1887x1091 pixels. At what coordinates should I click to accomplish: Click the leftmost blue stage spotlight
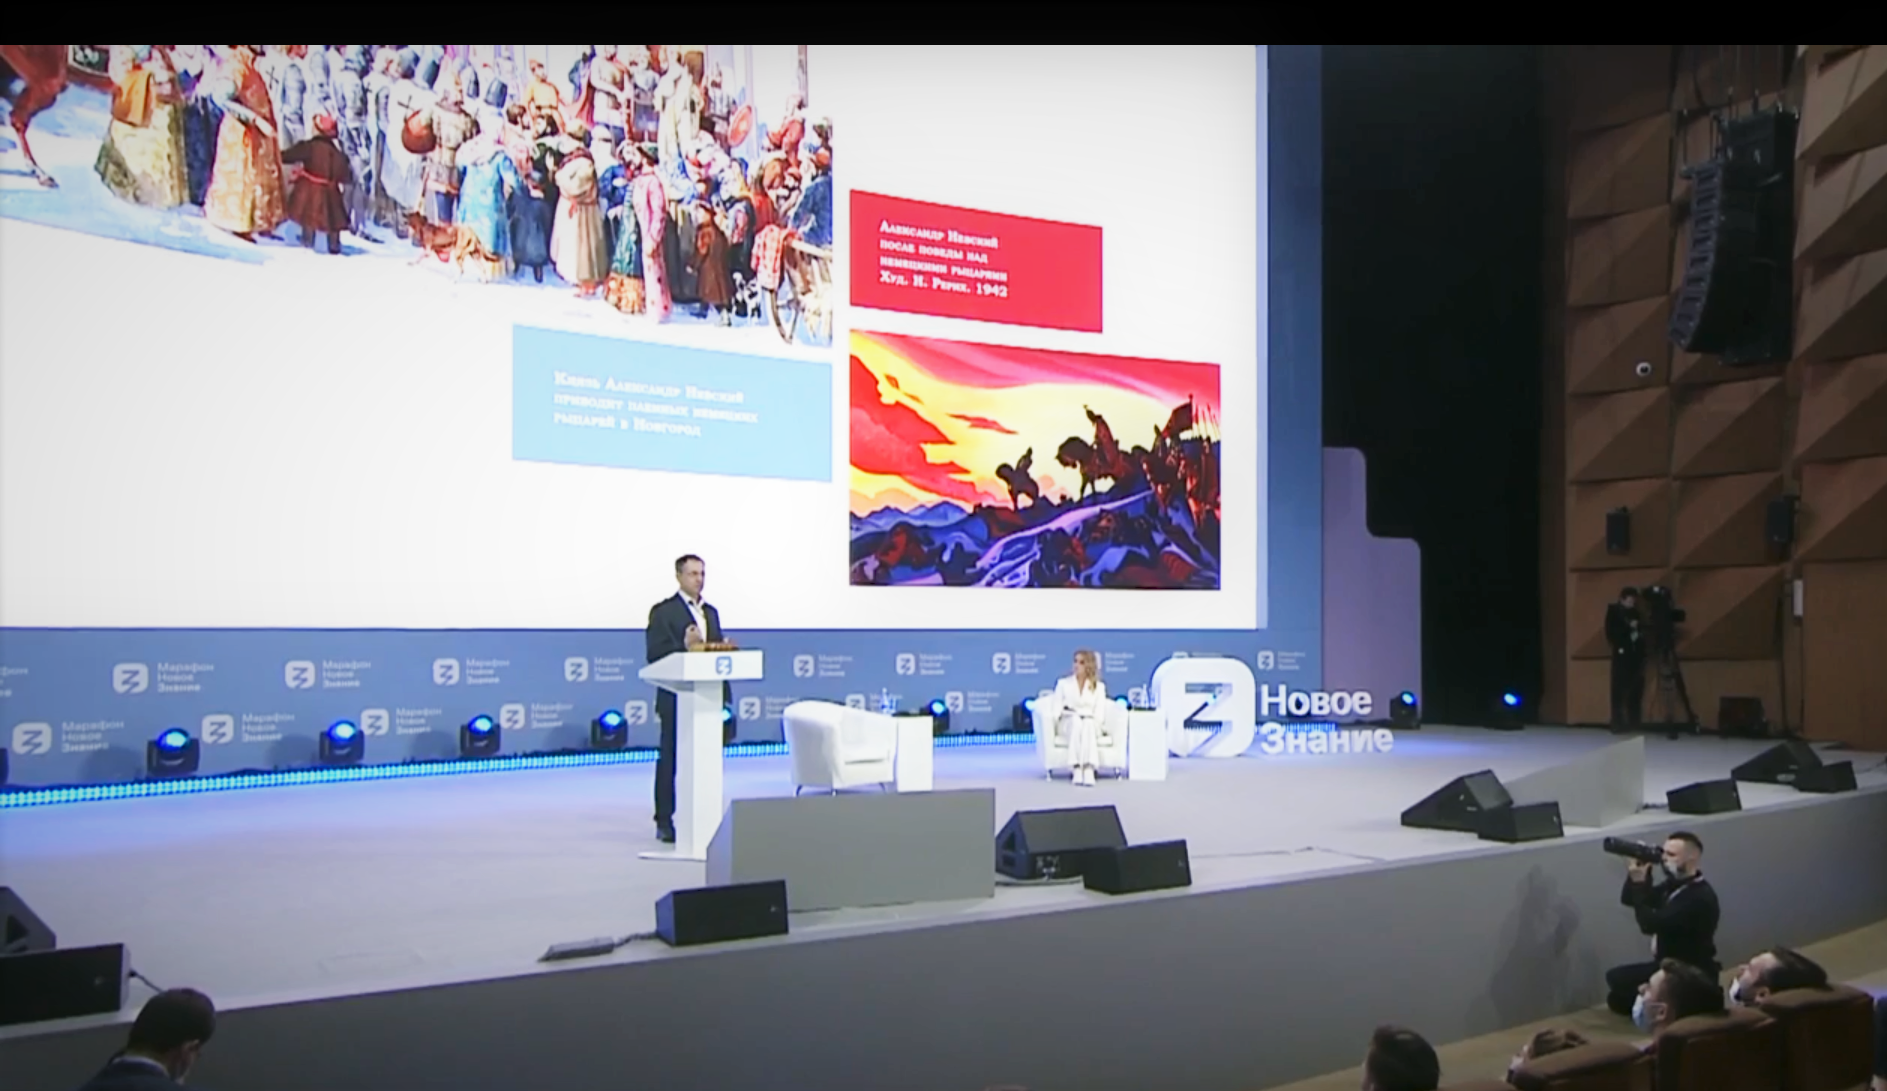[172, 748]
